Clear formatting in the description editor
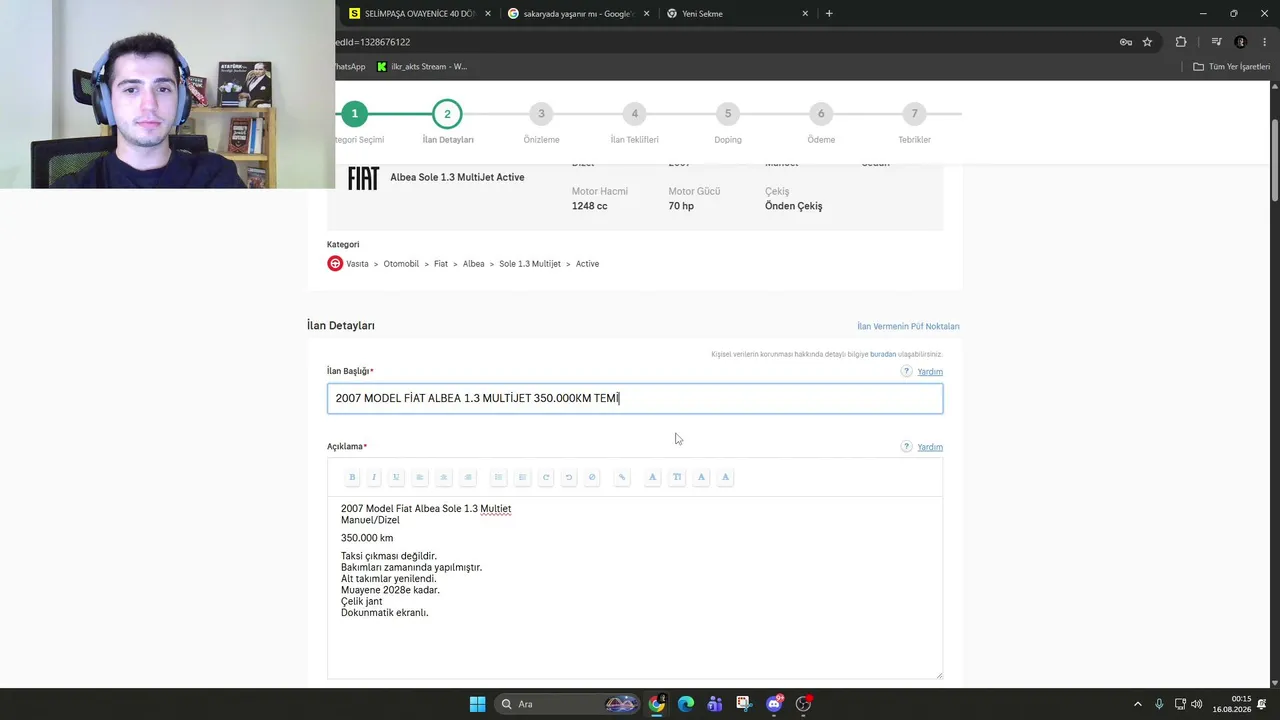 592,477
